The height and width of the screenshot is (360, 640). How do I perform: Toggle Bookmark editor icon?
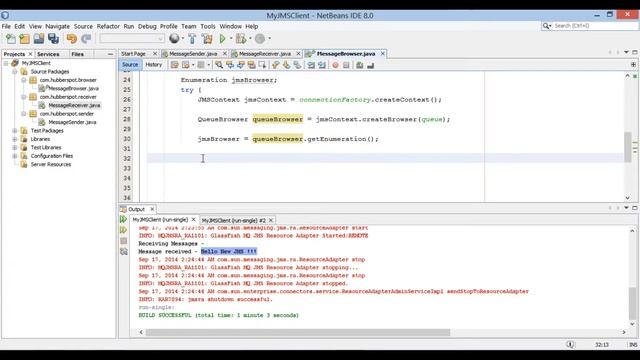[297, 65]
